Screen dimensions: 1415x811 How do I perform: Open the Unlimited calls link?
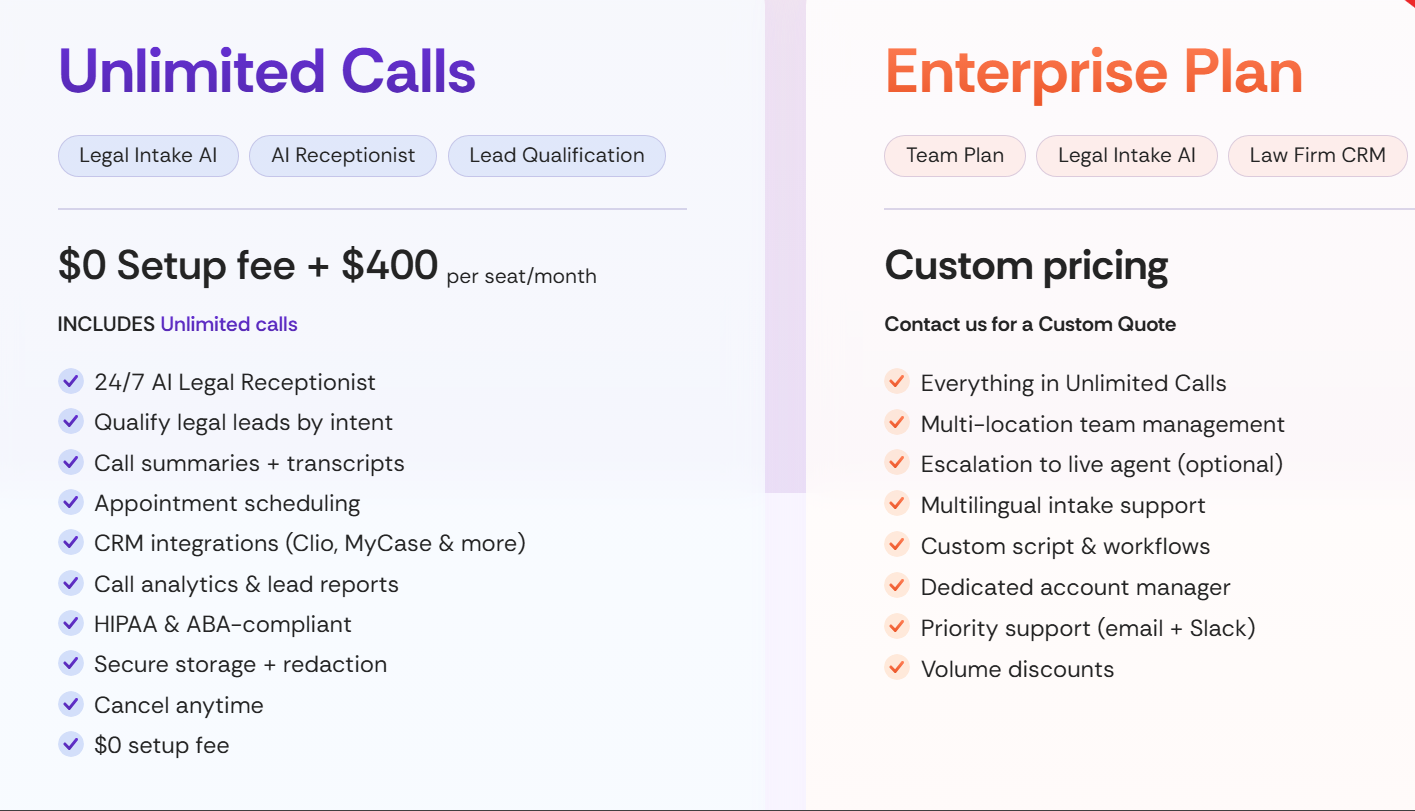pyautogui.click(x=229, y=324)
